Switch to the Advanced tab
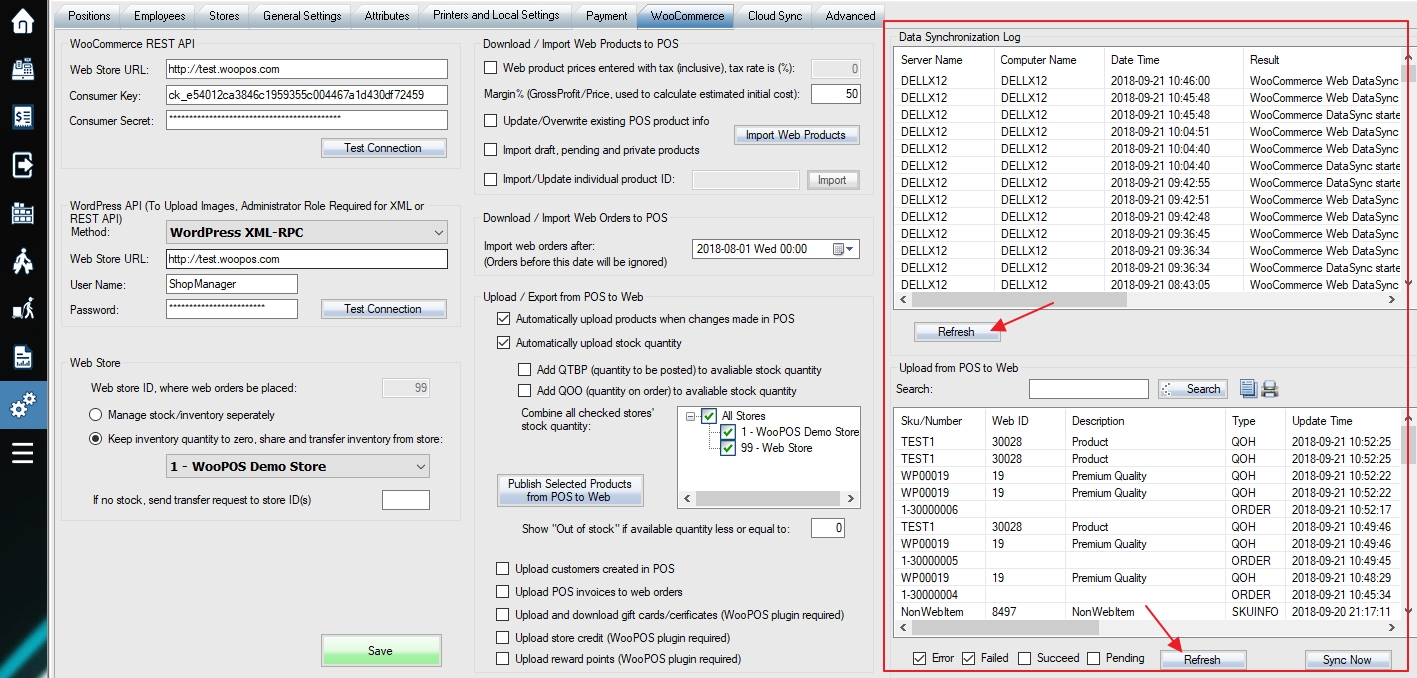This screenshot has height=678, width=1417. (850, 16)
